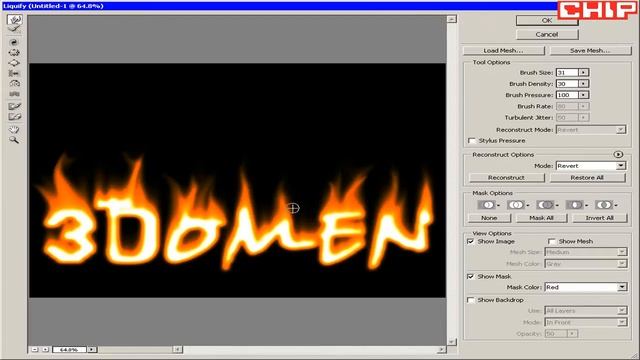This screenshot has height=360, width=640.
Task: Select the Mirror tool
Action: click(x=14, y=83)
